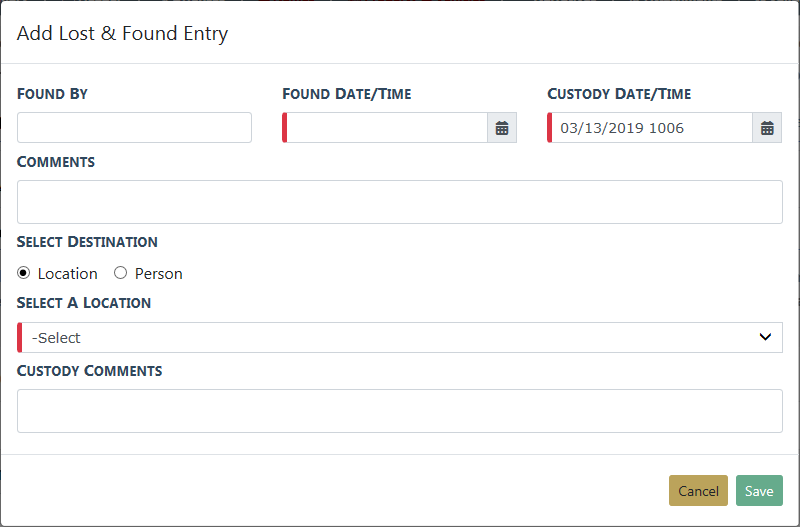Click the Select A Location label
Screen dimensions: 800x527
point(84,302)
